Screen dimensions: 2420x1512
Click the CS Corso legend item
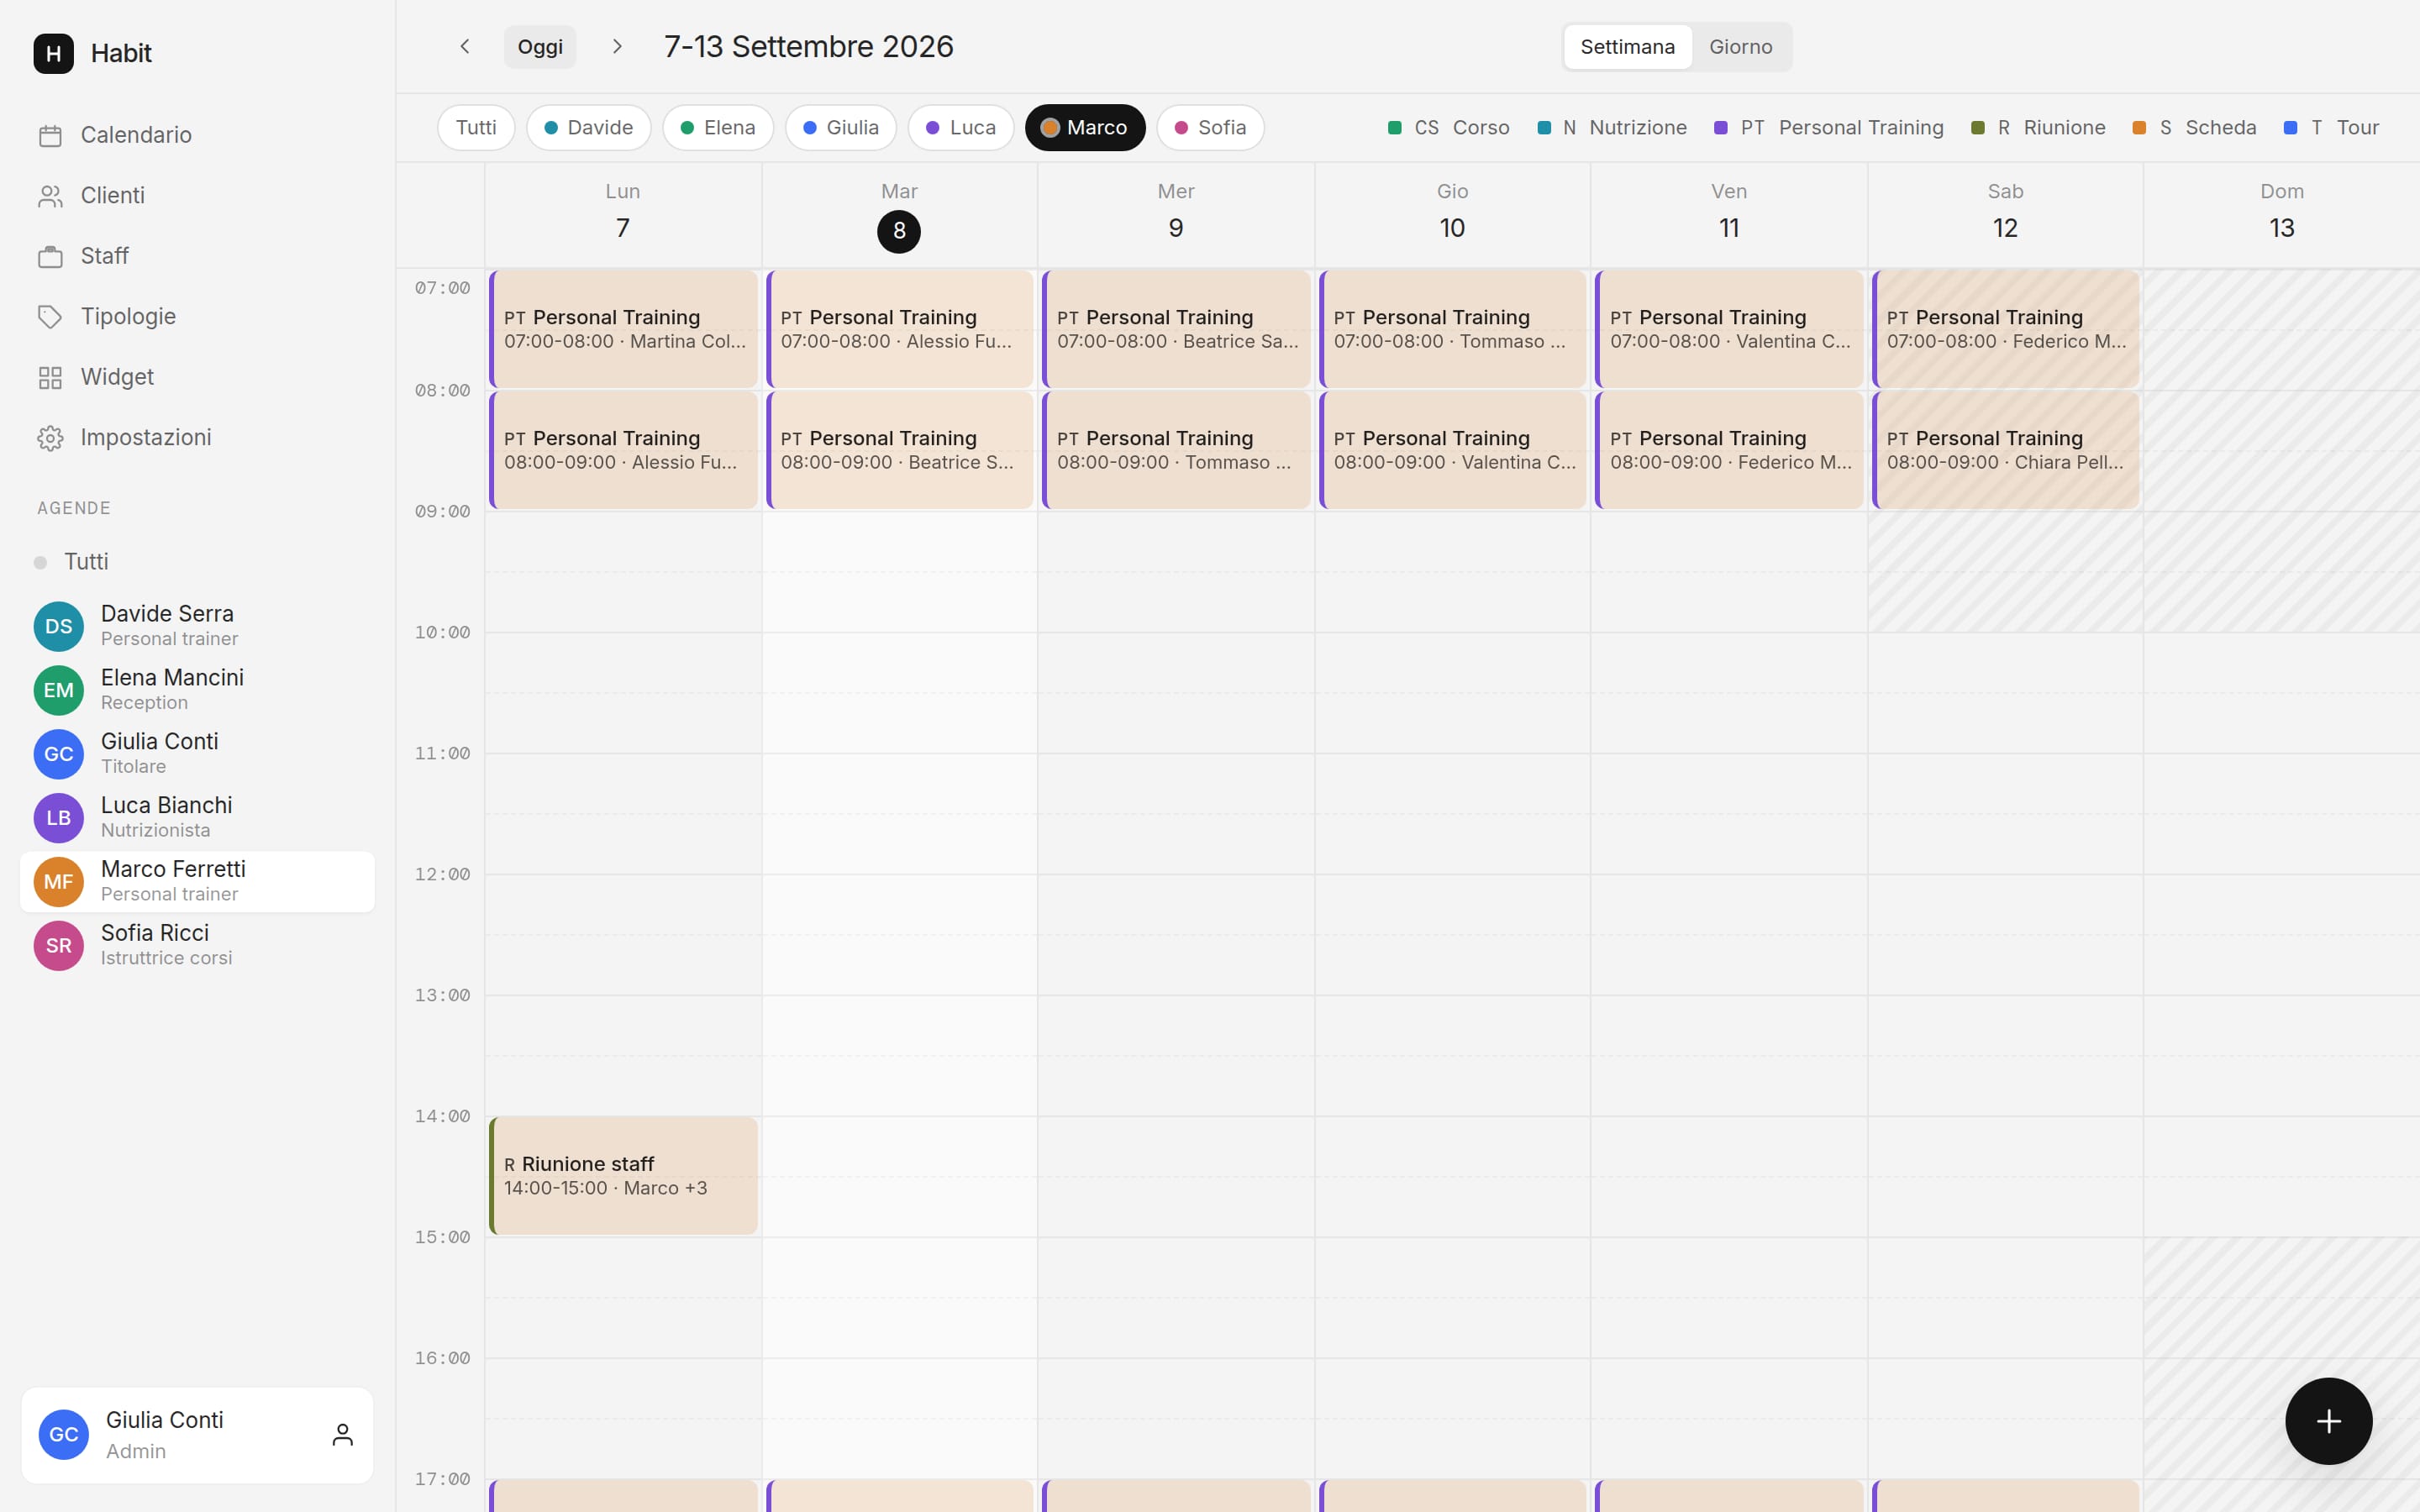pyautogui.click(x=1448, y=128)
